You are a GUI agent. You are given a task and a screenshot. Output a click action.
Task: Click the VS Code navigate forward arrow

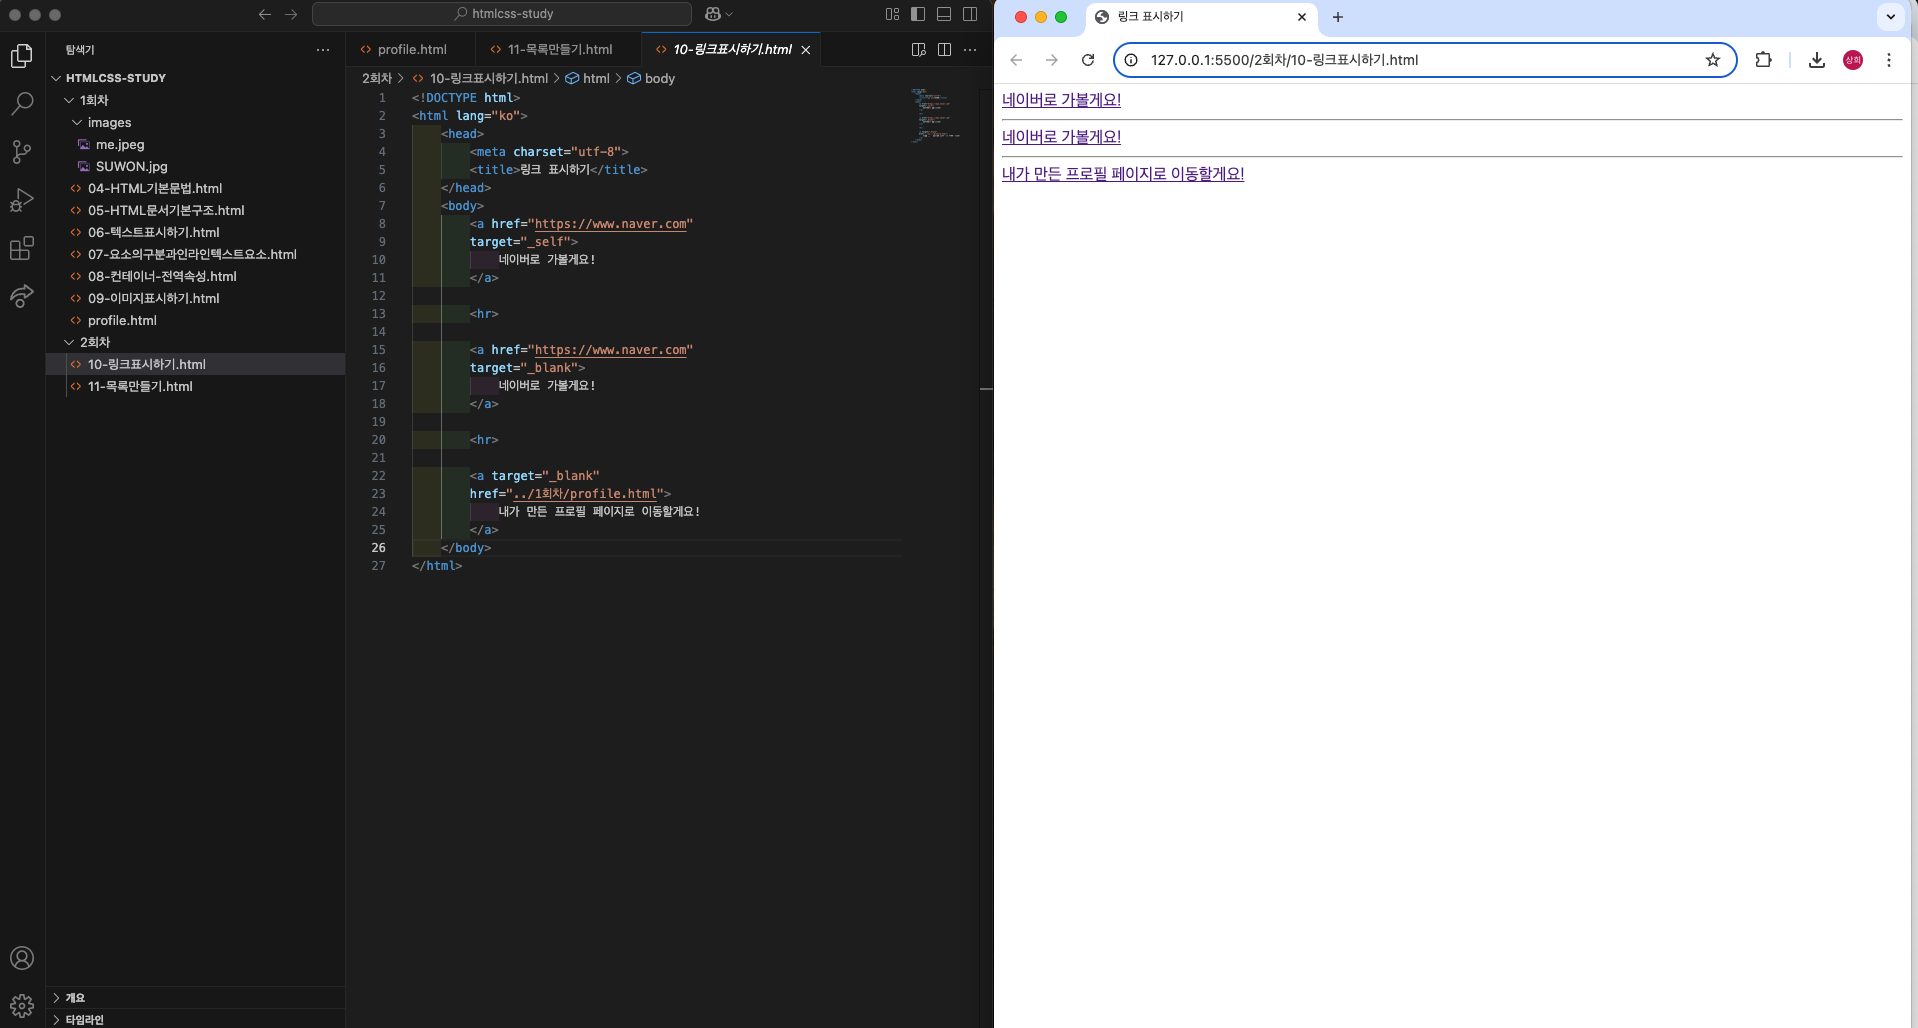tap(291, 14)
